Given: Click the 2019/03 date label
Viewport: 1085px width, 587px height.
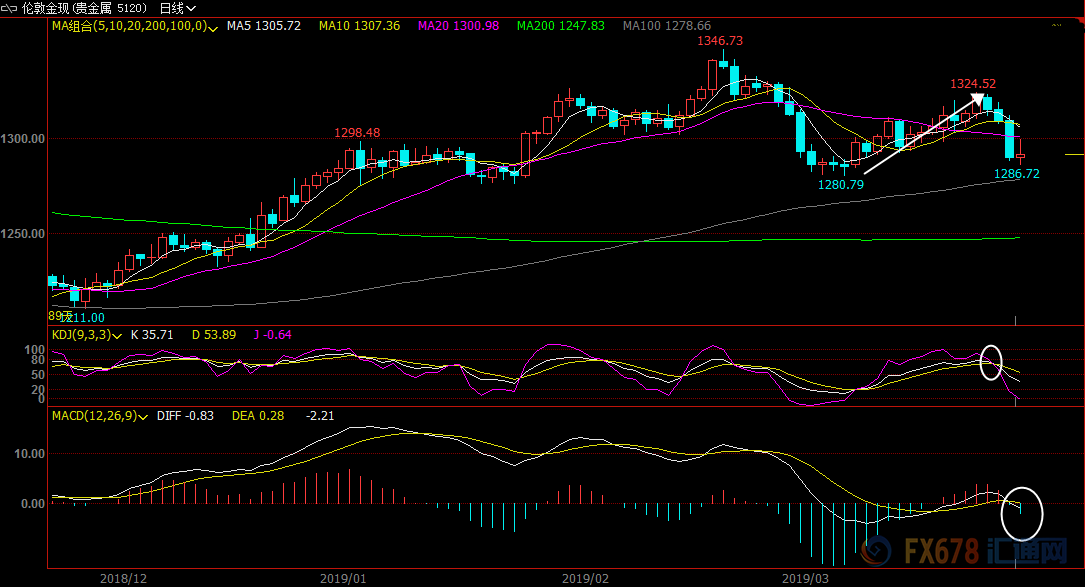Looking at the screenshot, I should click(805, 579).
